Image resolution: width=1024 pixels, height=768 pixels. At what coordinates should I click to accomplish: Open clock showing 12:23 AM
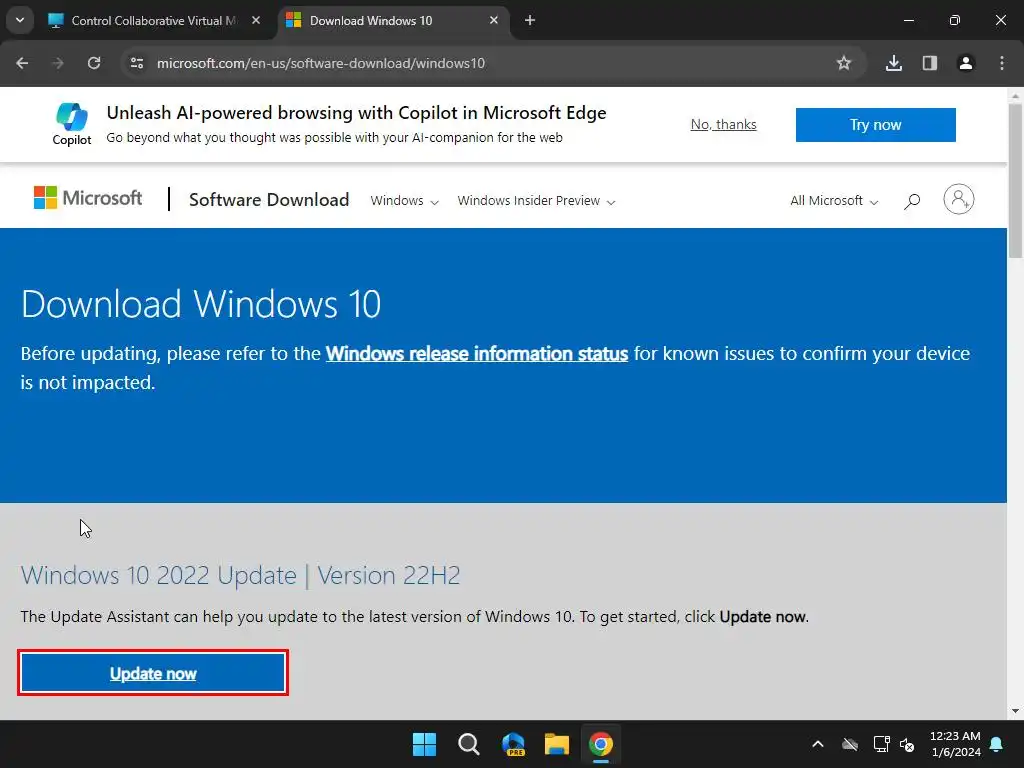(955, 744)
